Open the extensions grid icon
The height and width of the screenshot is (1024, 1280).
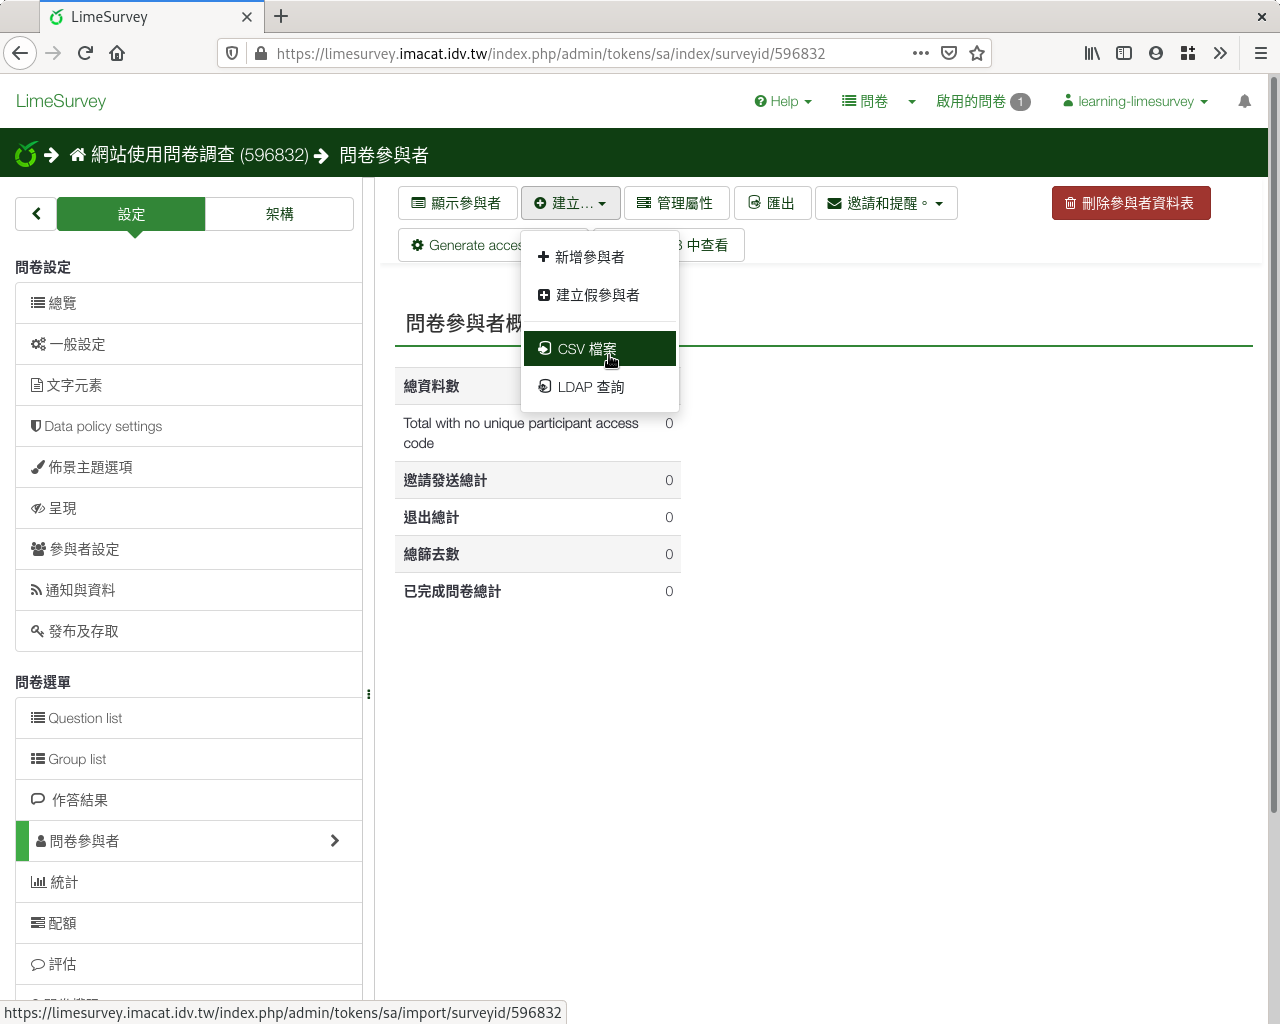(x=1188, y=53)
